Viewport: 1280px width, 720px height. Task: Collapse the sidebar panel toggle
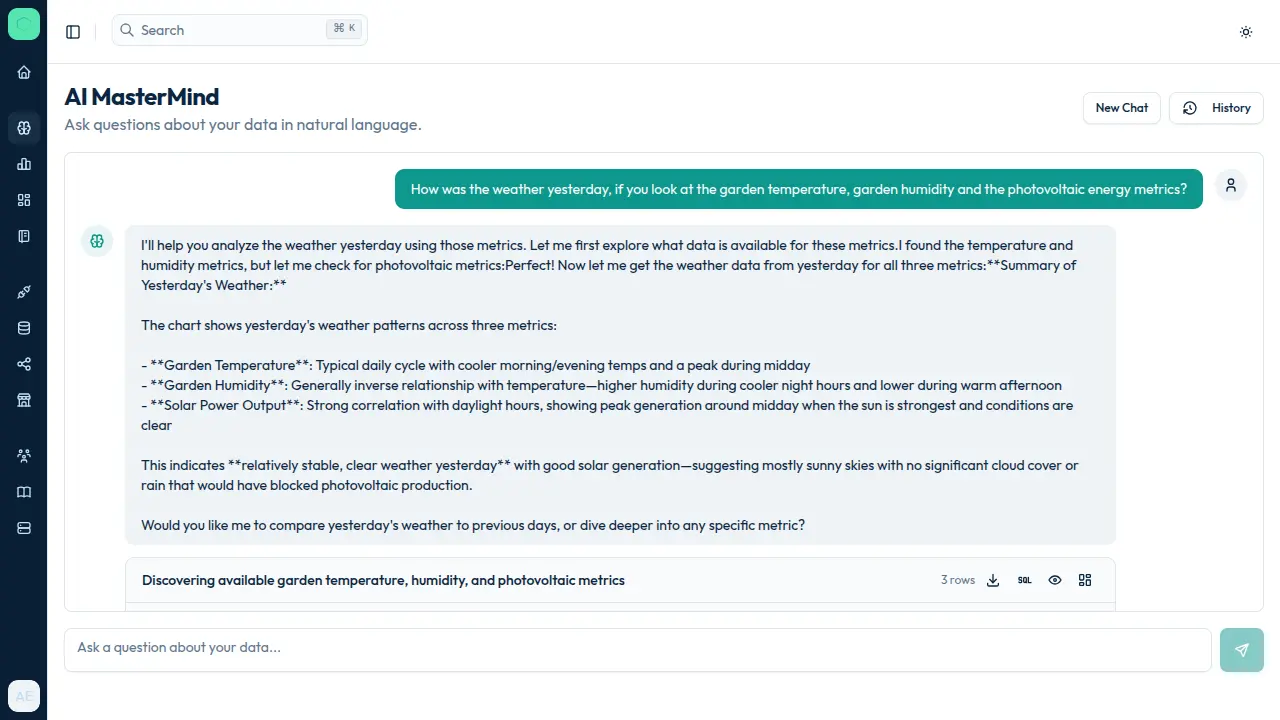tap(73, 32)
